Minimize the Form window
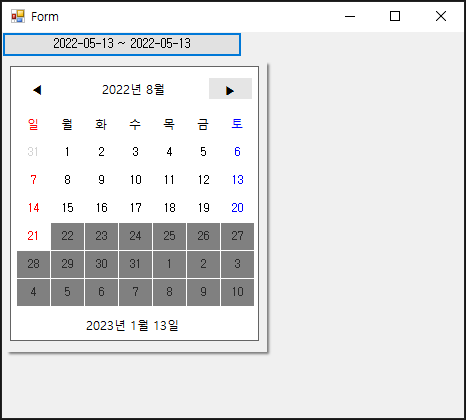The height and width of the screenshot is (420, 466). pos(350,16)
